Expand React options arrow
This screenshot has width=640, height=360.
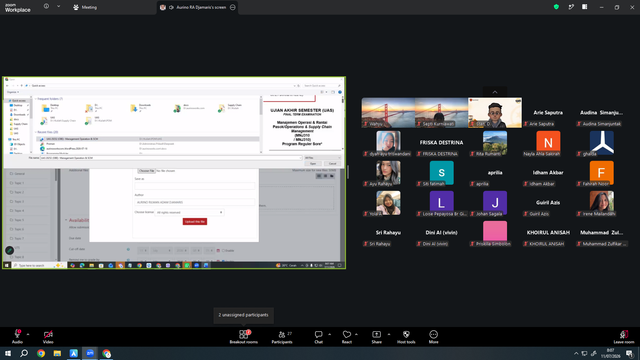356,334
